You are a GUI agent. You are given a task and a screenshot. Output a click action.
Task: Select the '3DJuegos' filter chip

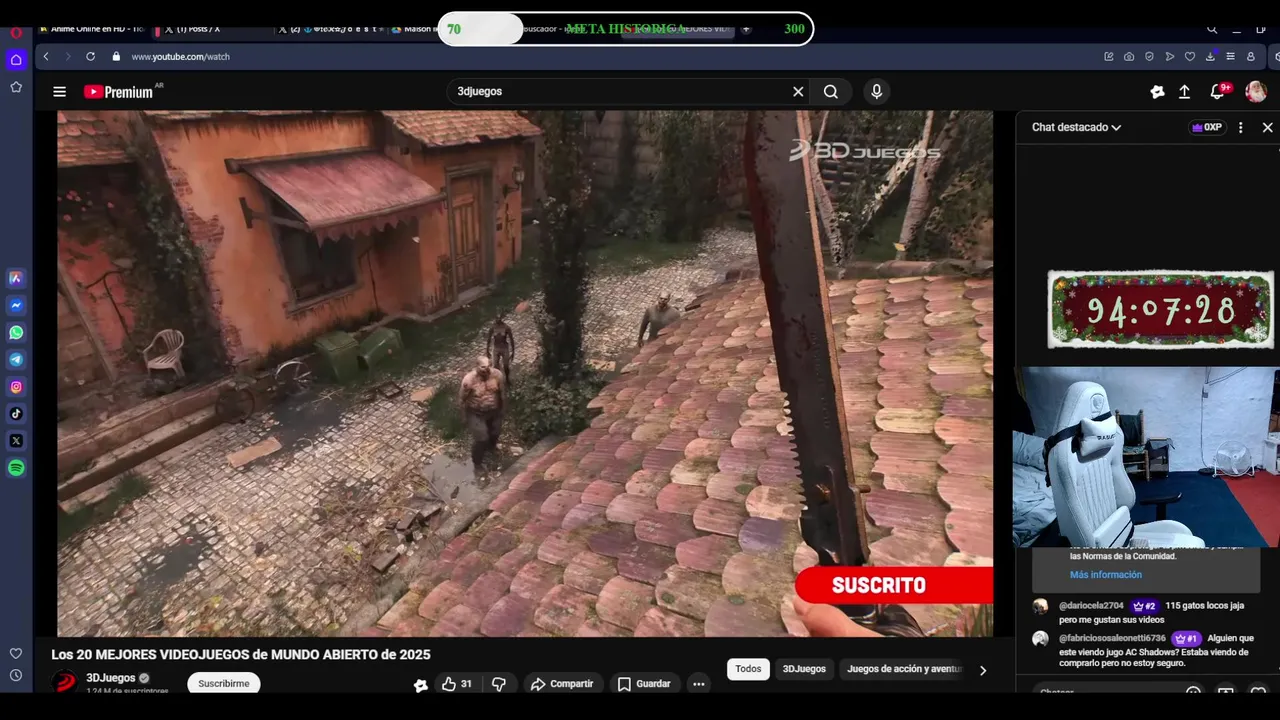pyautogui.click(x=804, y=669)
